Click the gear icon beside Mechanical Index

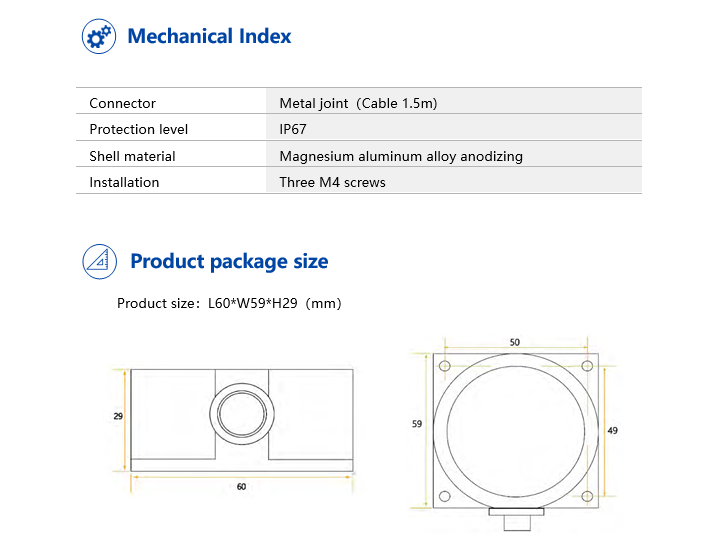tap(97, 37)
